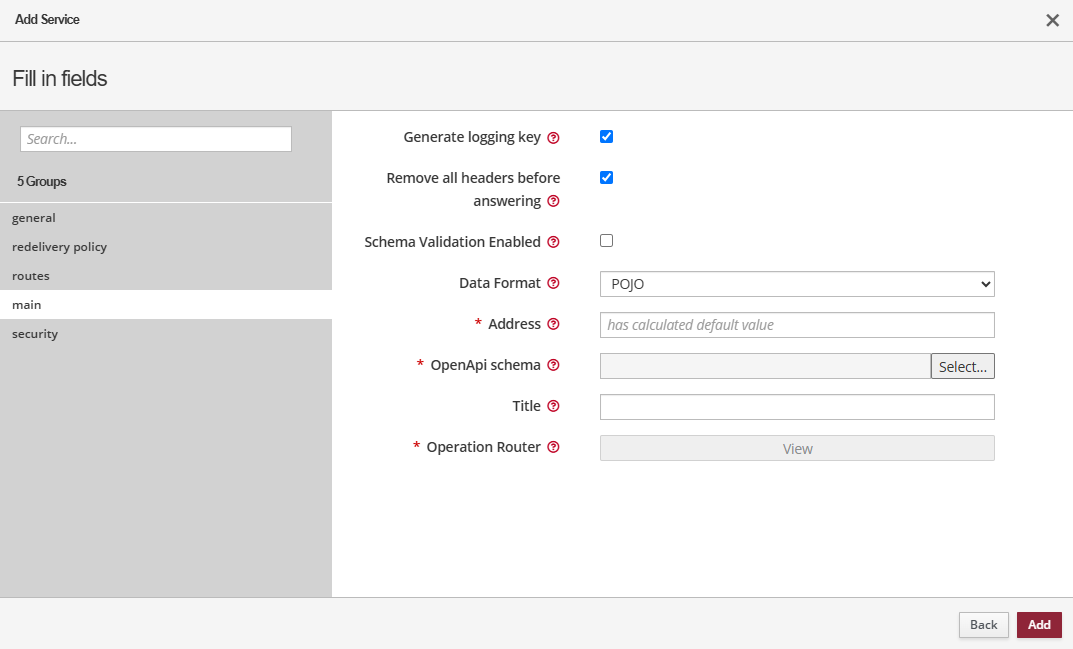Screen dimensions: 1073x649
Task: Uncheck the Generate logging key checkbox
Action: click(x=606, y=137)
